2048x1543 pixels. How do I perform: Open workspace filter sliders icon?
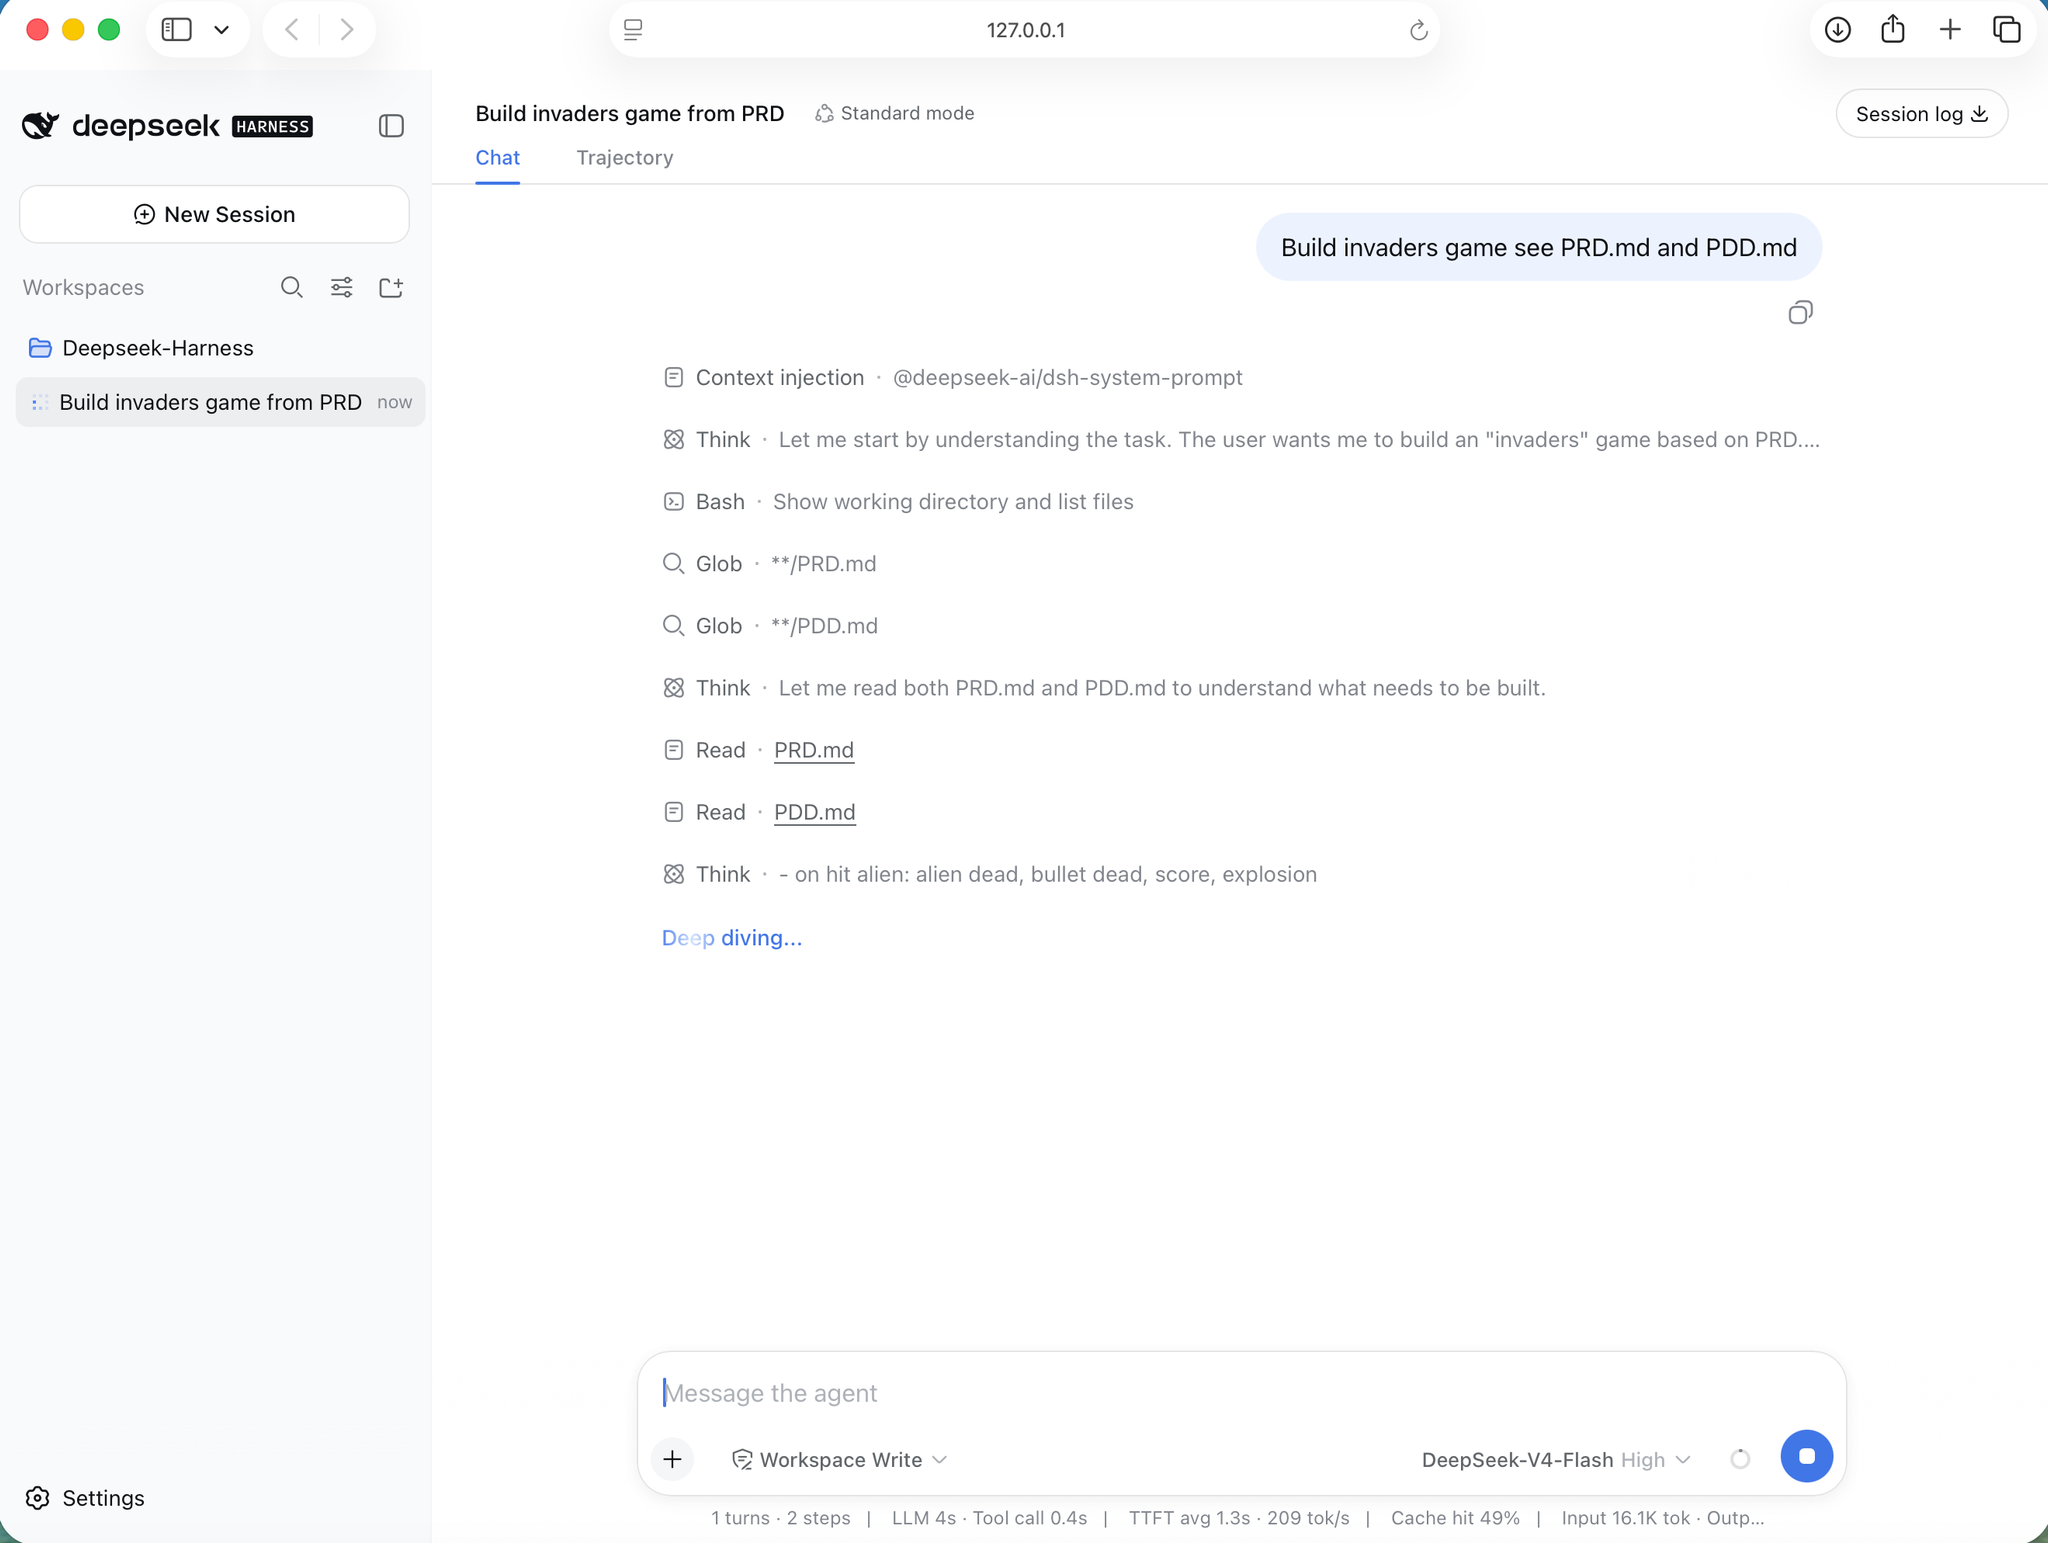point(341,288)
